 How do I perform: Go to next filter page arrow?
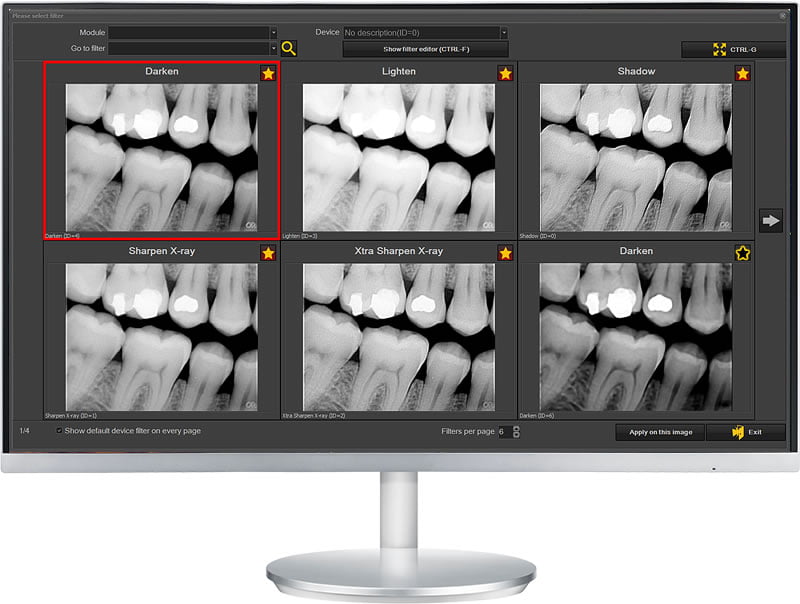(x=770, y=220)
